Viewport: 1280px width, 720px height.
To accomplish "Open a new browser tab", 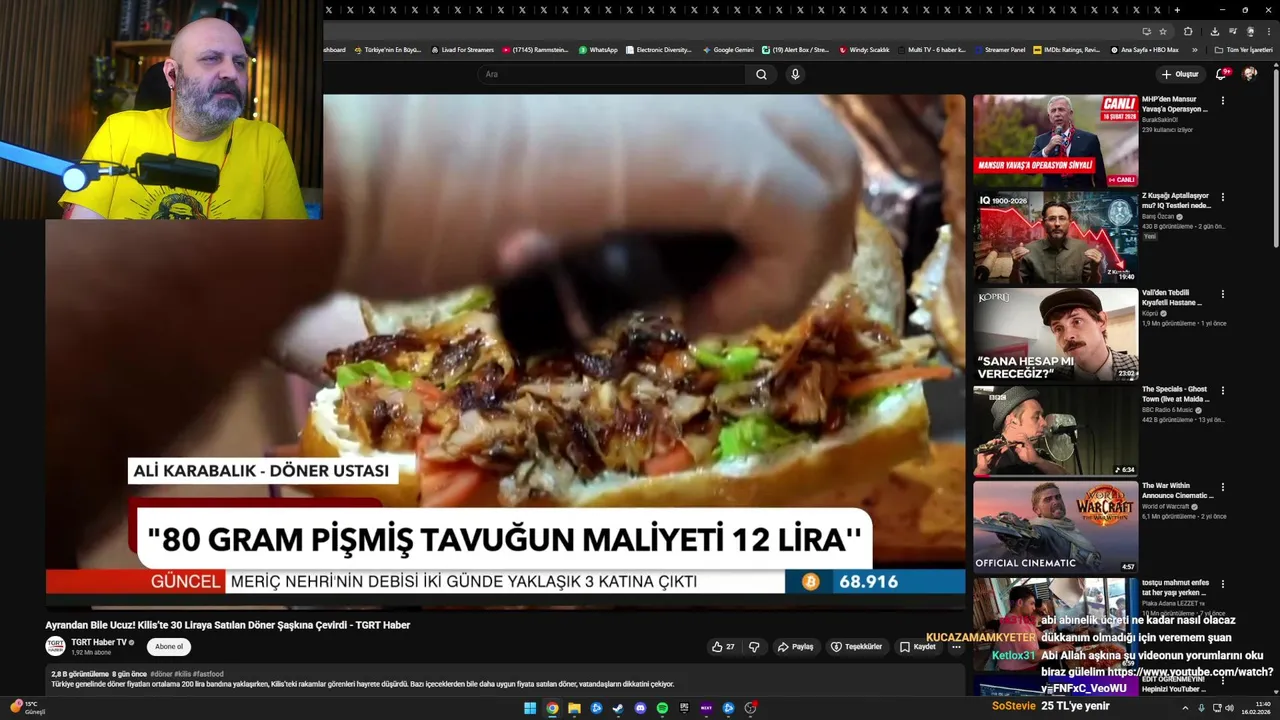I will point(1177,10).
